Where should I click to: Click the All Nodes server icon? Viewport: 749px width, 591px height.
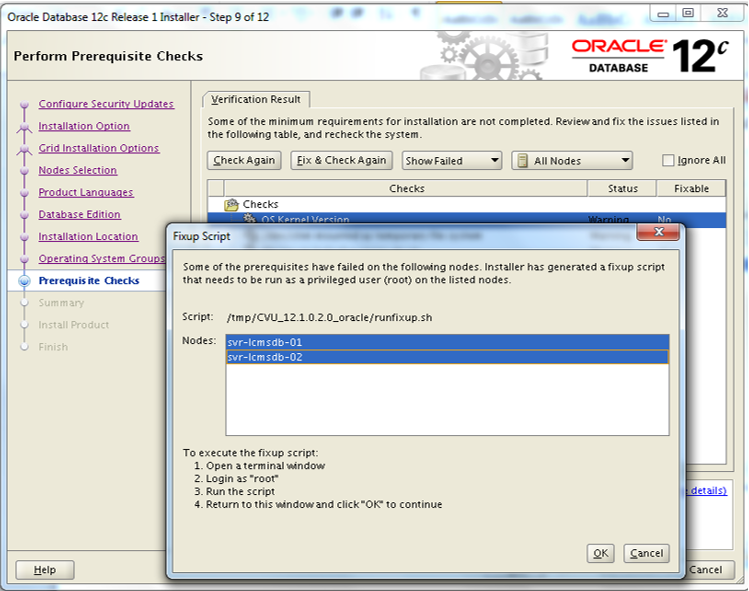point(523,161)
